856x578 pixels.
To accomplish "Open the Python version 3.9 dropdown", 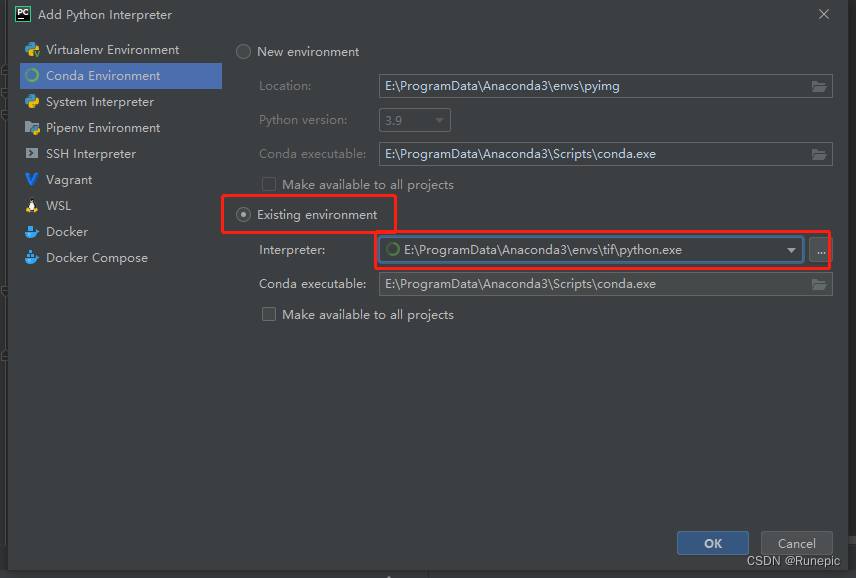I will coord(415,120).
